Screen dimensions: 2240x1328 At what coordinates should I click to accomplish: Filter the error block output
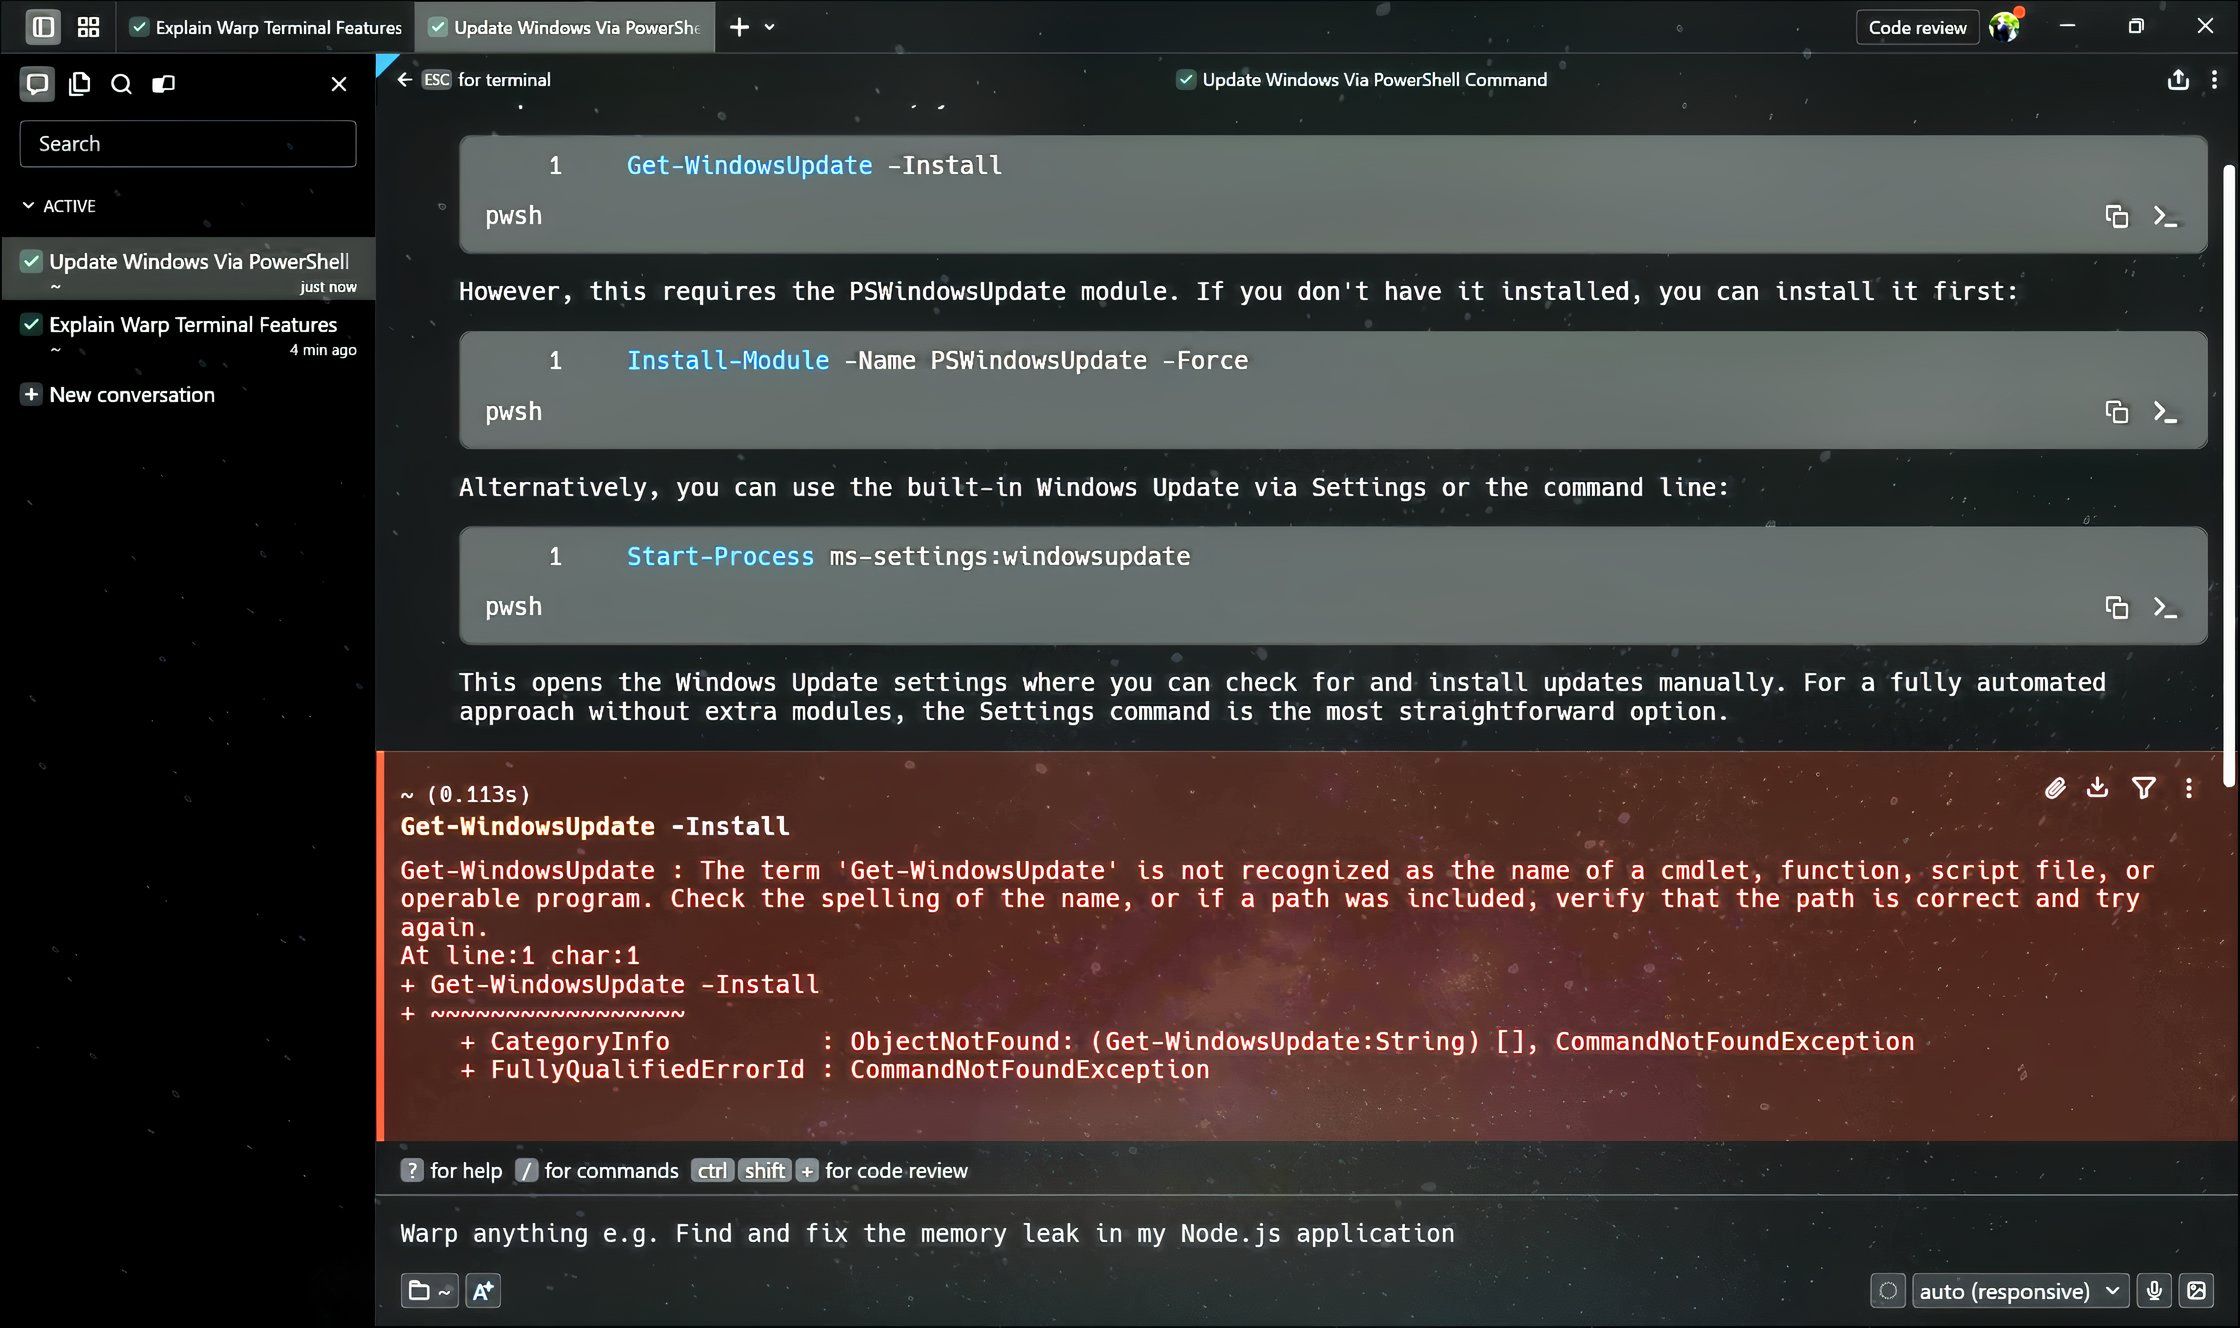[2144, 788]
